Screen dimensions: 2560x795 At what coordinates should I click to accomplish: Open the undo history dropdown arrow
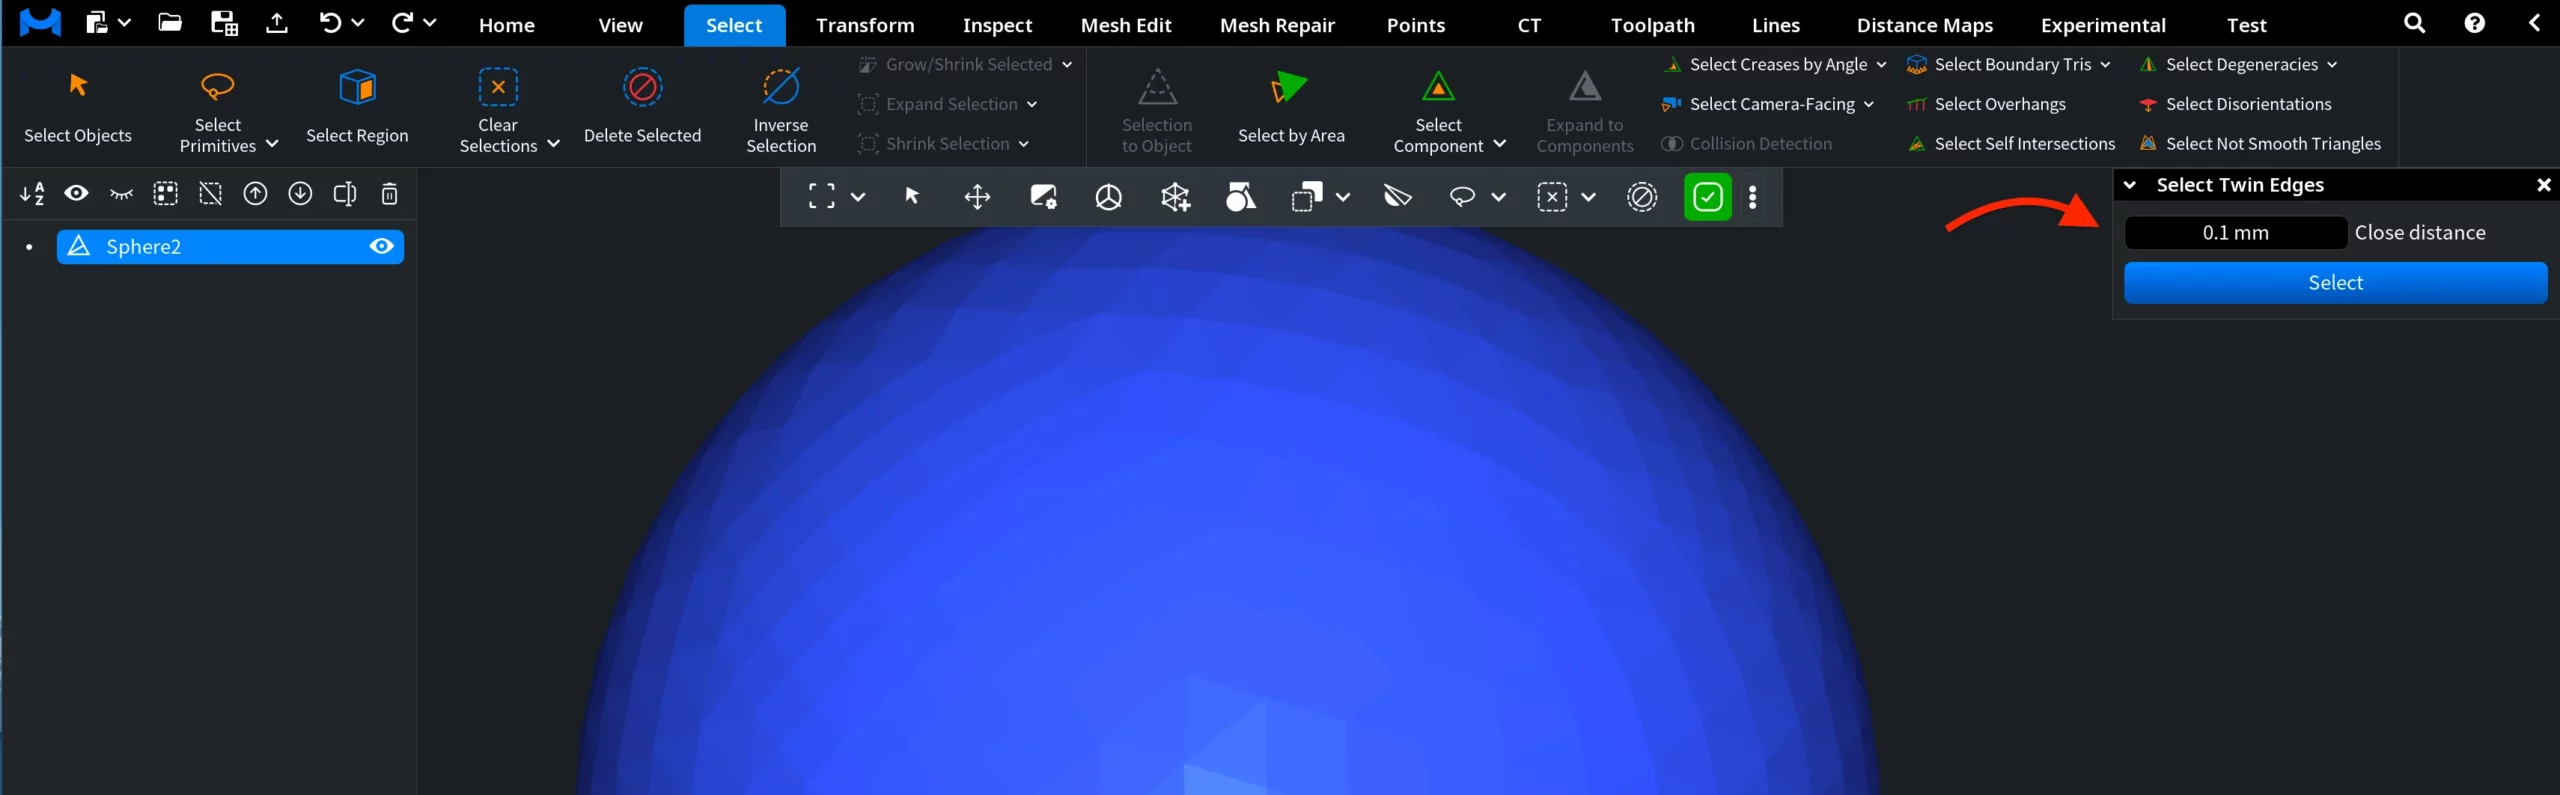coord(358,22)
